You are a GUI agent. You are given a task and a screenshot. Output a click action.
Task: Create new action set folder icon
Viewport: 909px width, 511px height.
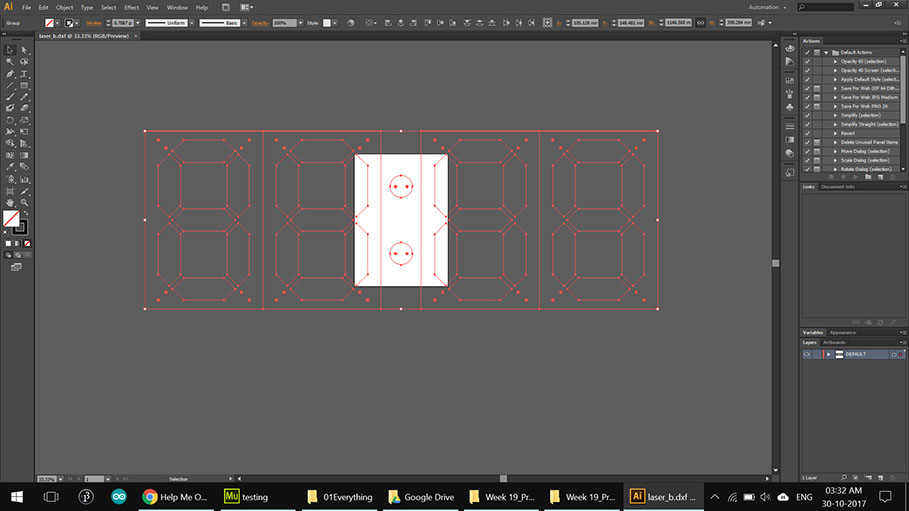tap(868, 177)
